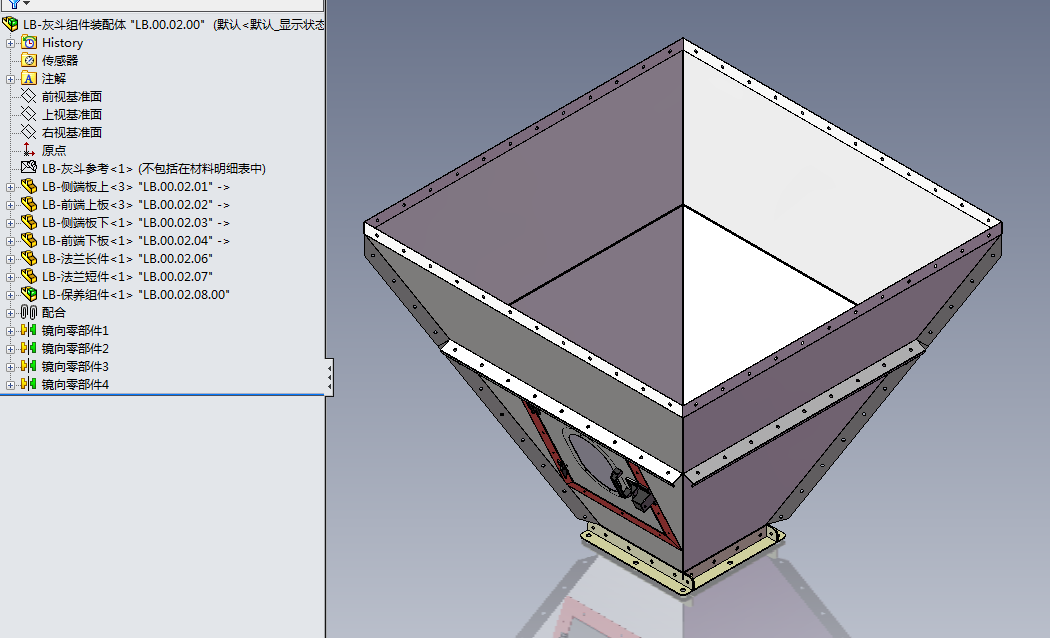Image resolution: width=1050 pixels, height=638 pixels.
Task: Select the 上视基准面 plane item
Action: (72, 114)
